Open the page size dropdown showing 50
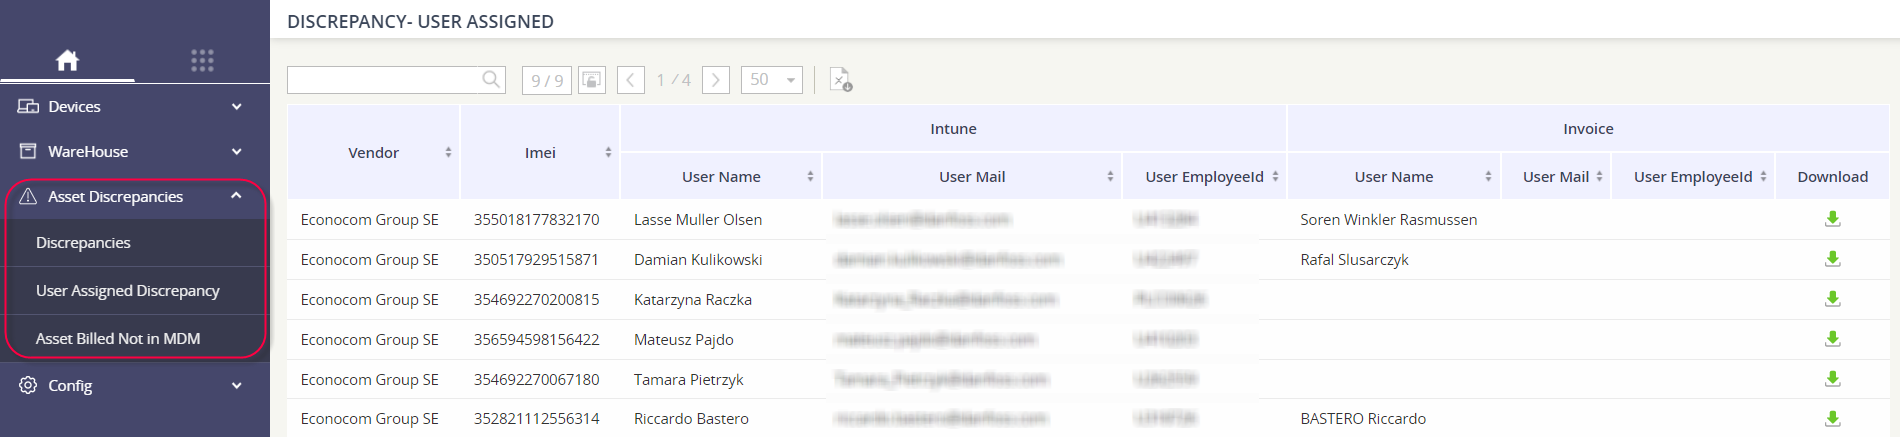 tap(772, 80)
